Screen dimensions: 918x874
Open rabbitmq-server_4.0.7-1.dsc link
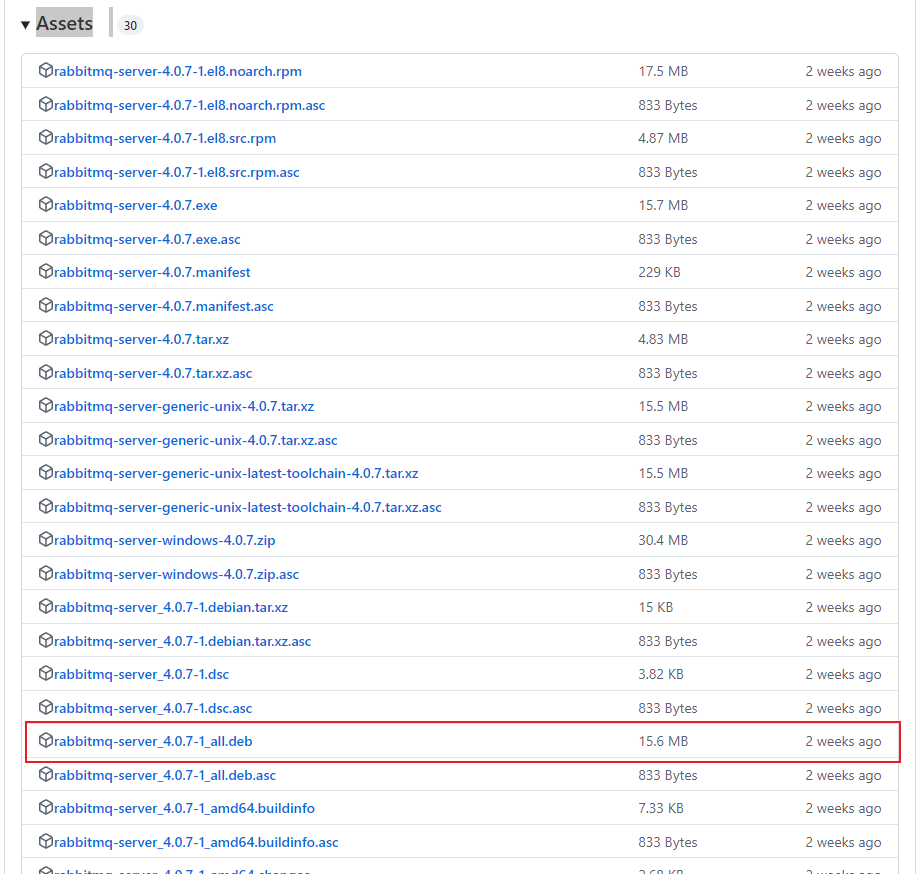pyautogui.click(x=142, y=674)
